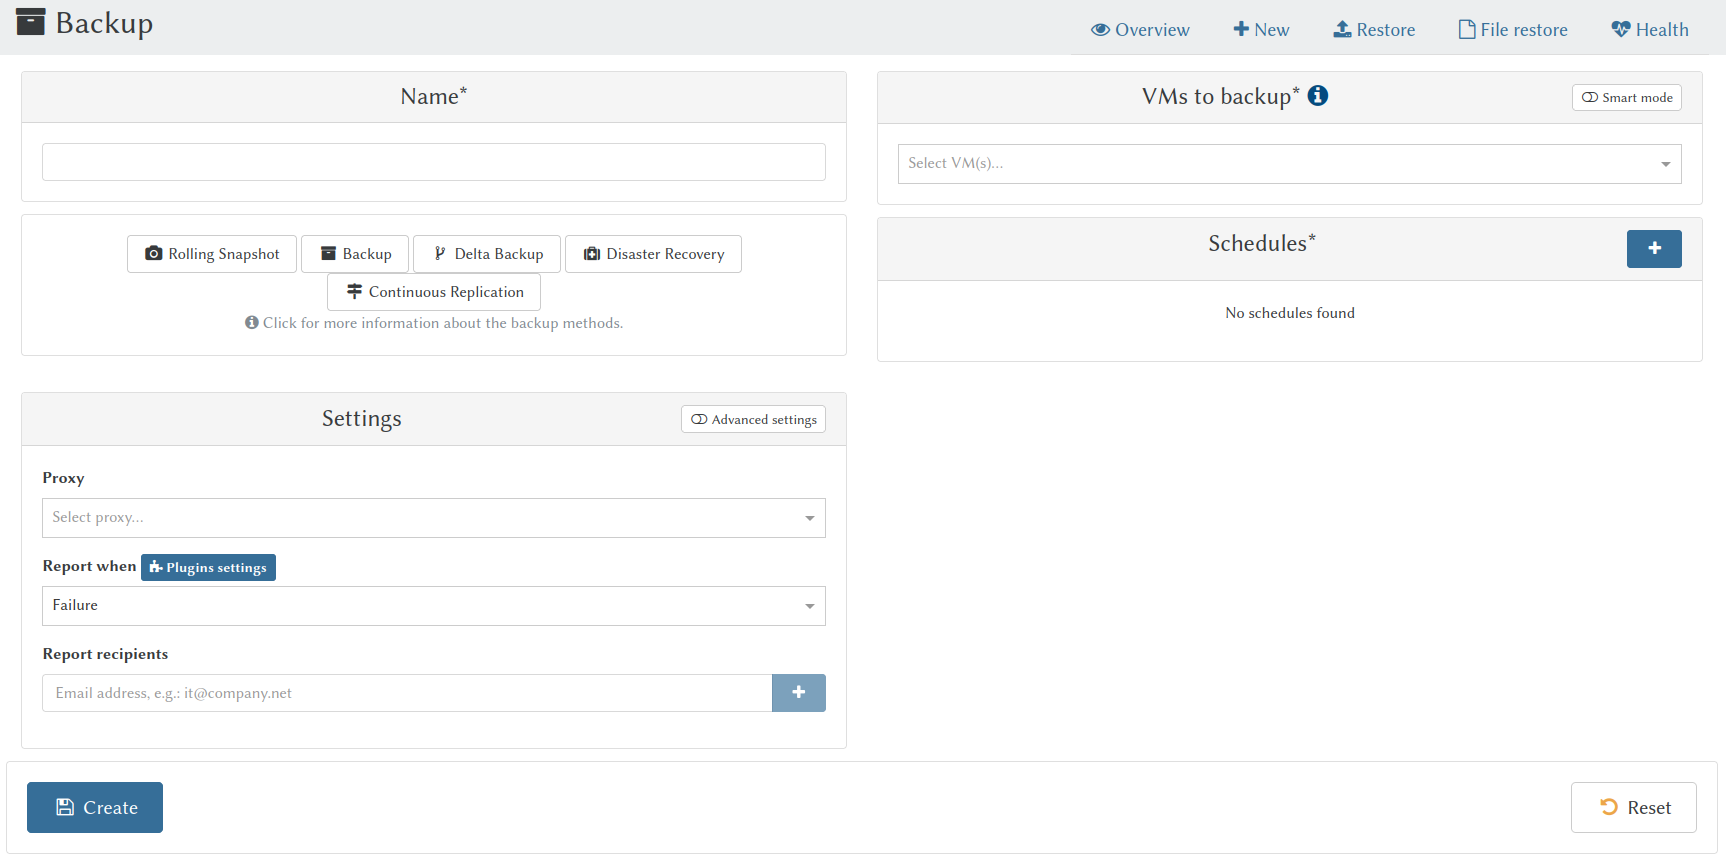This screenshot has width=1726, height=867.
Task: Click the info icon about backup methods
Action: coord(252,323)
